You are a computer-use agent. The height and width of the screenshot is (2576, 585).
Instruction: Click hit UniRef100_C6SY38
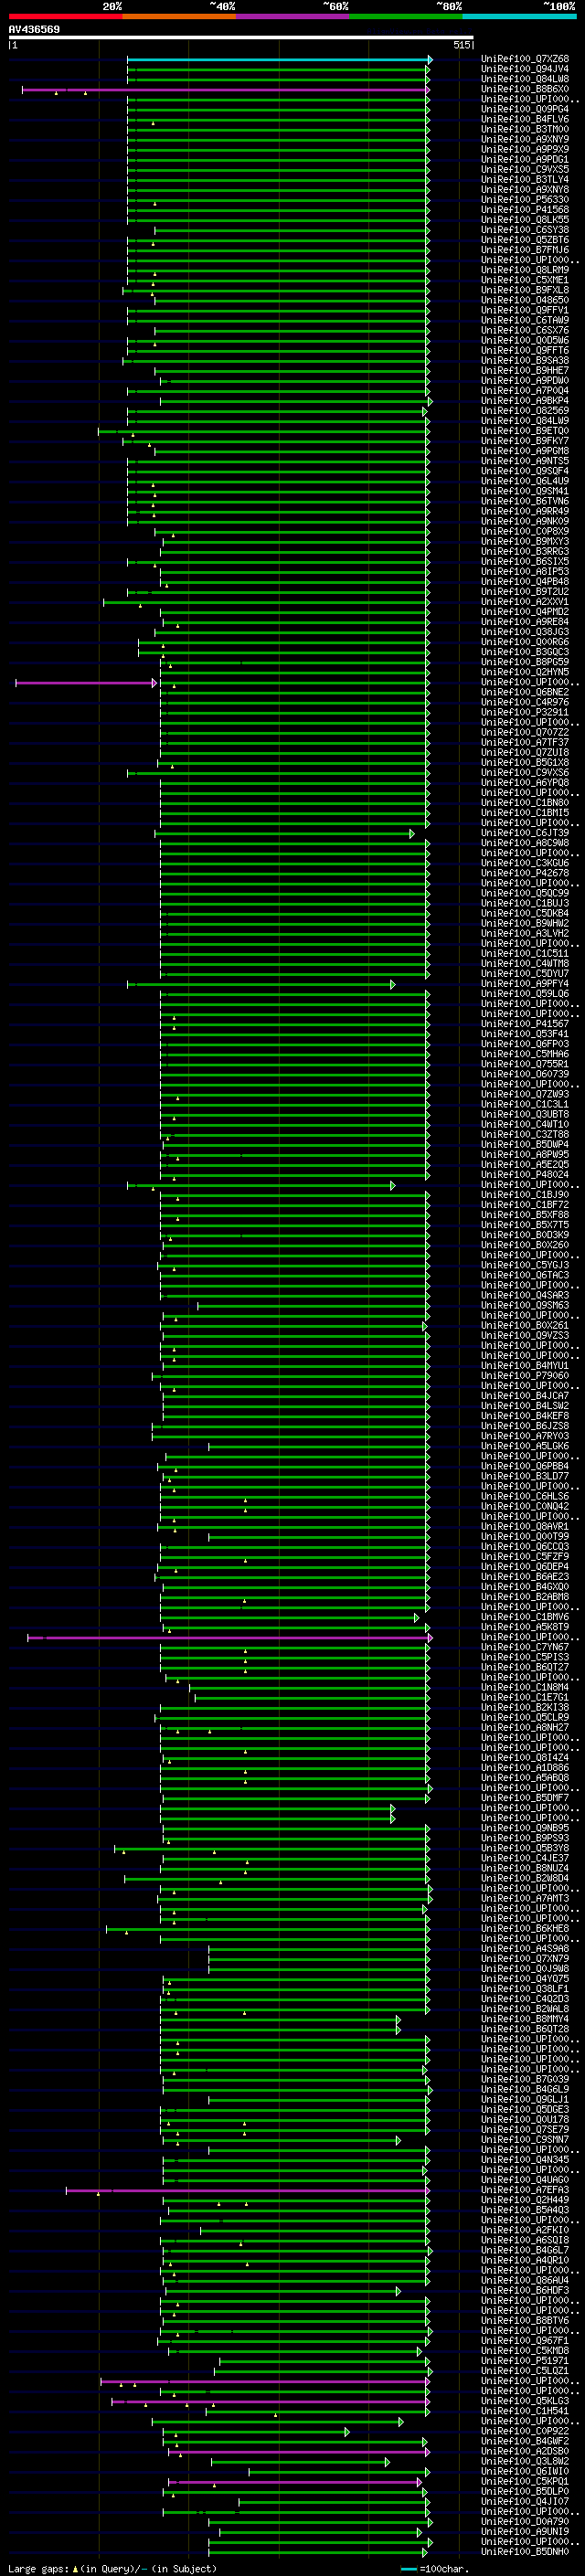coord(525,230)
